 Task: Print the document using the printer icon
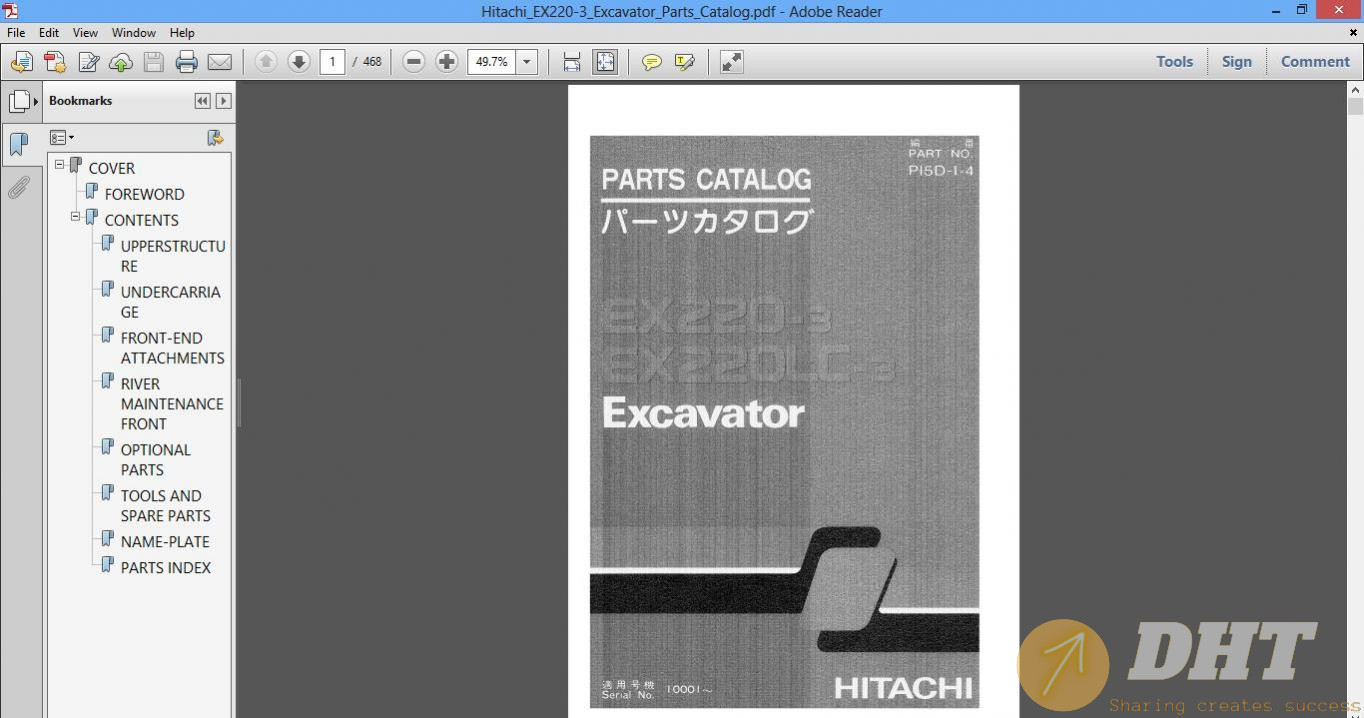point(186,62)
